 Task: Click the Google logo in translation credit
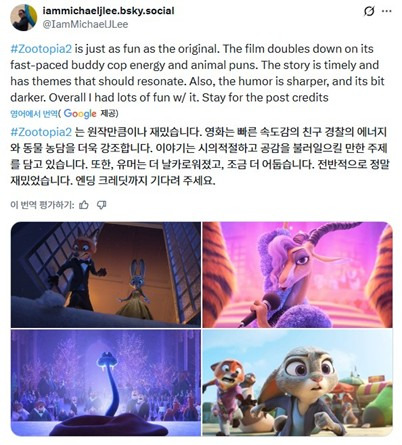pyautogui.click(x=80, y=114)
